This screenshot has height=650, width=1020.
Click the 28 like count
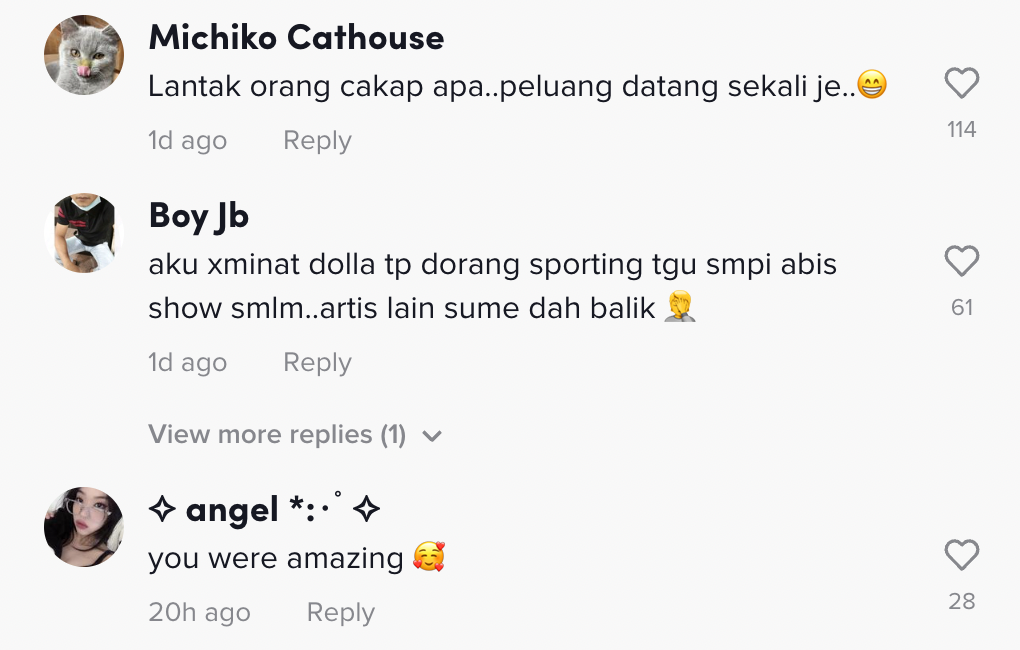(961, 601)
